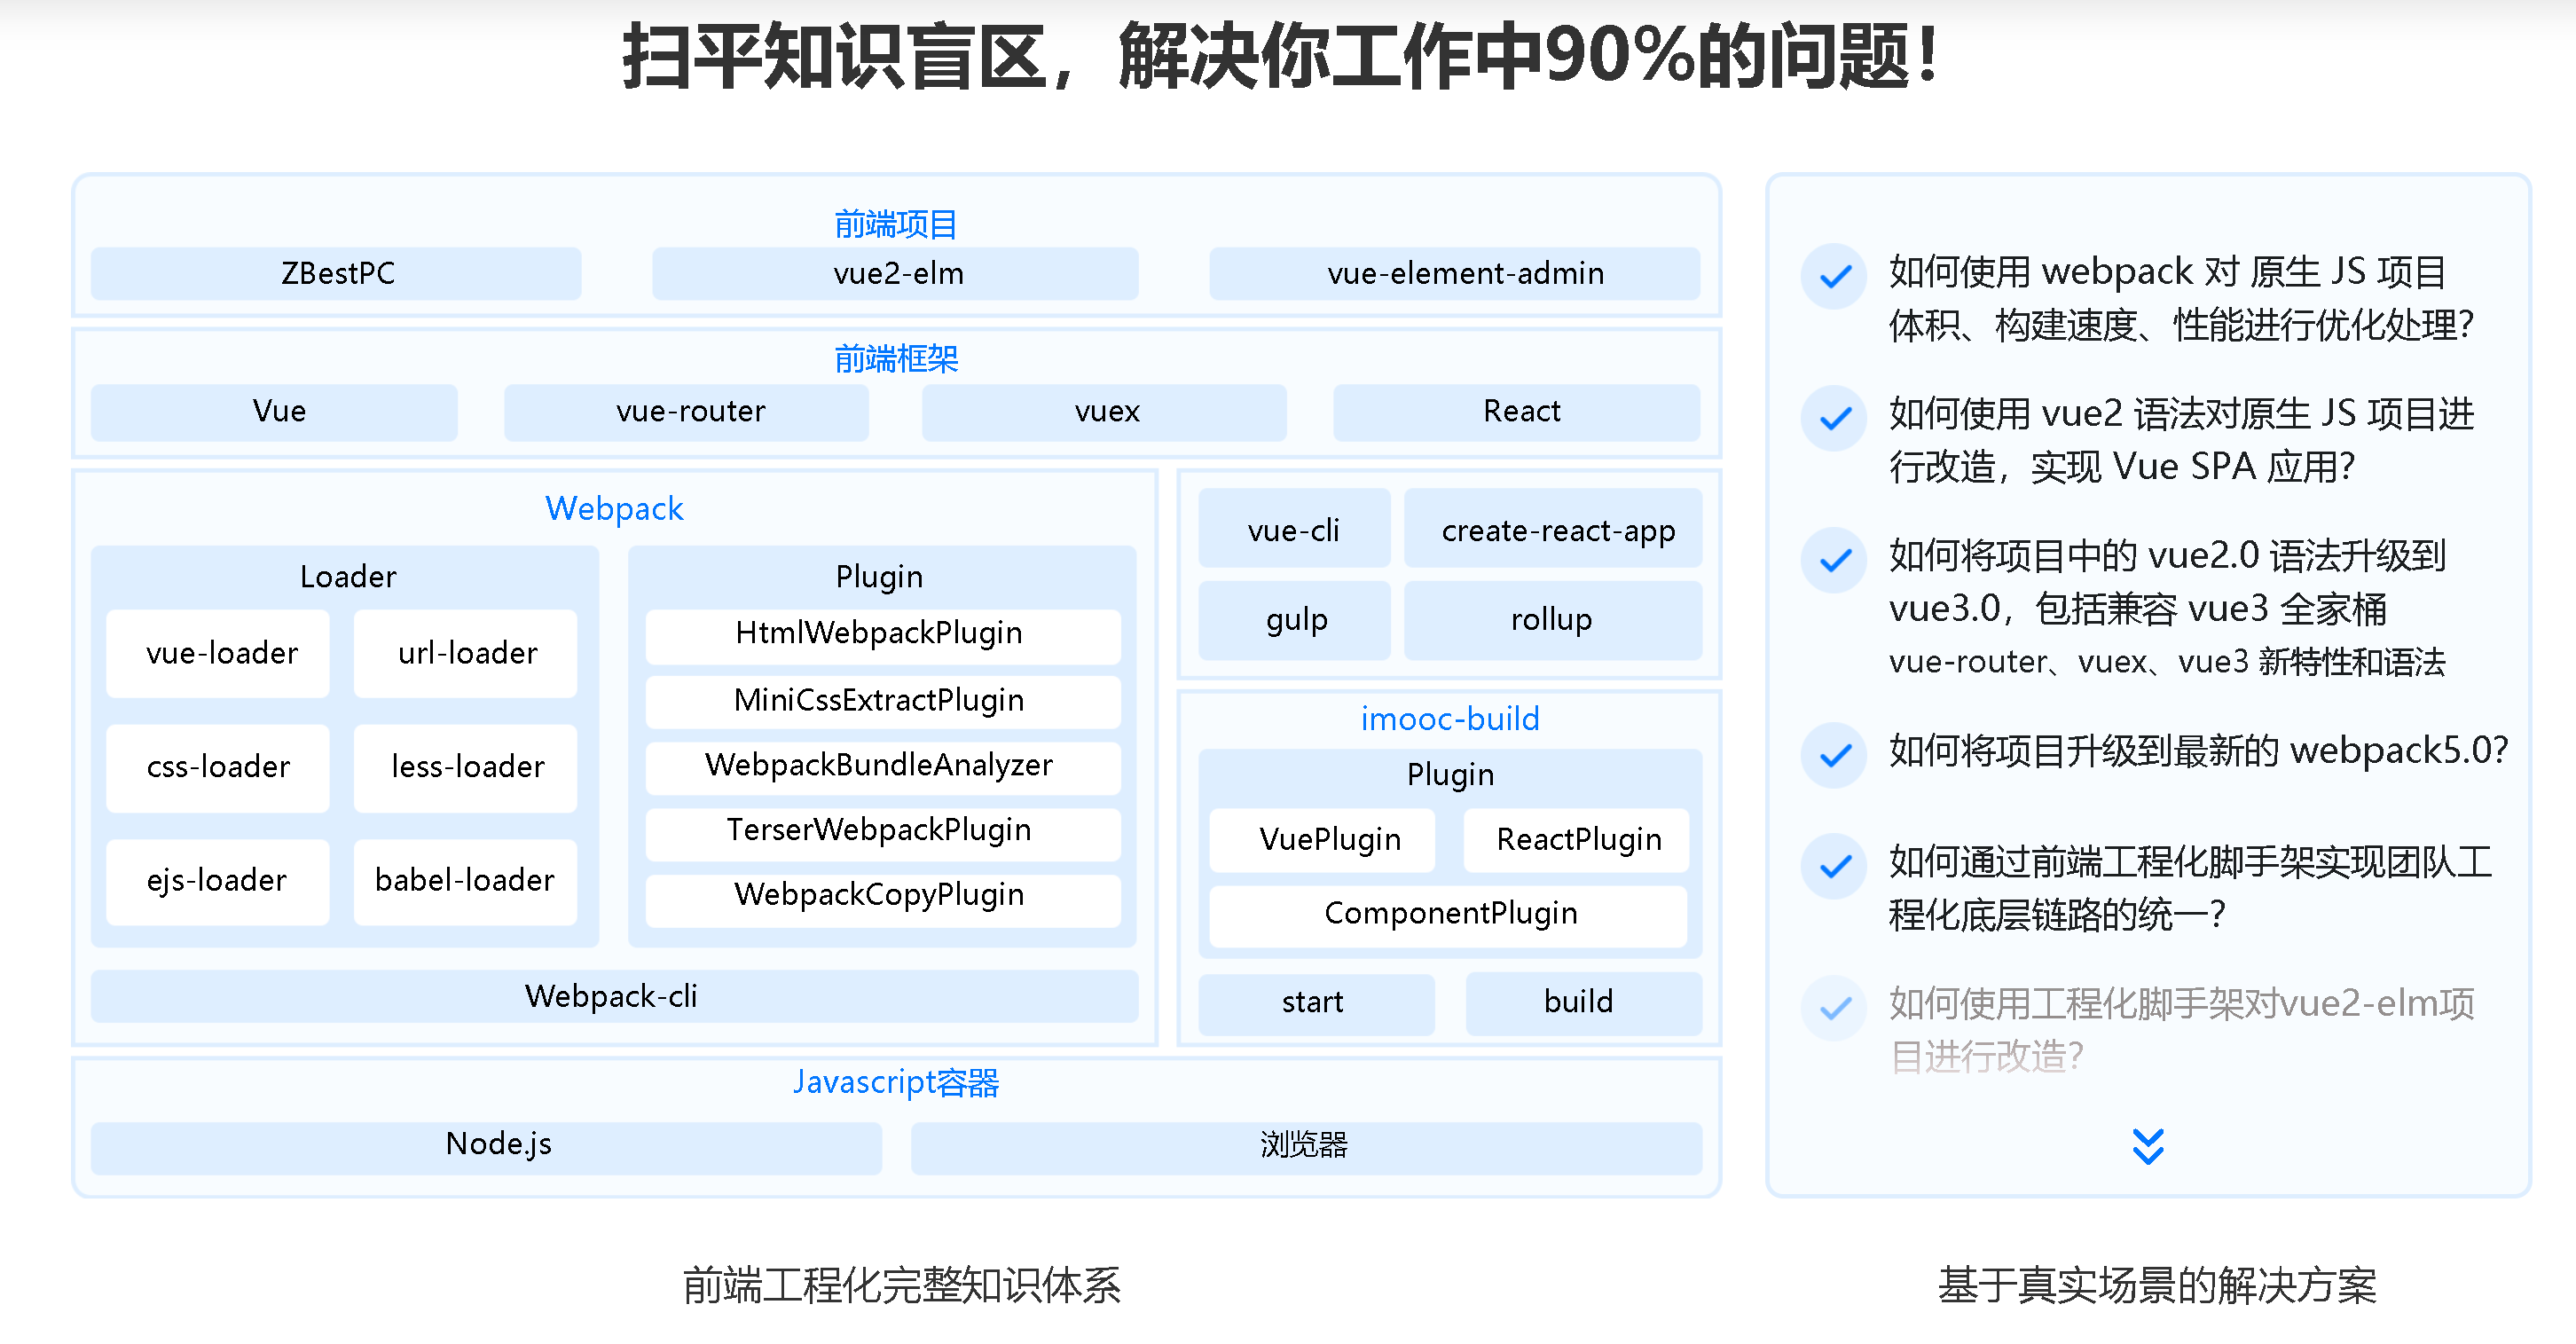Click the ComponentPlugin box

[x=1448, y=915]
